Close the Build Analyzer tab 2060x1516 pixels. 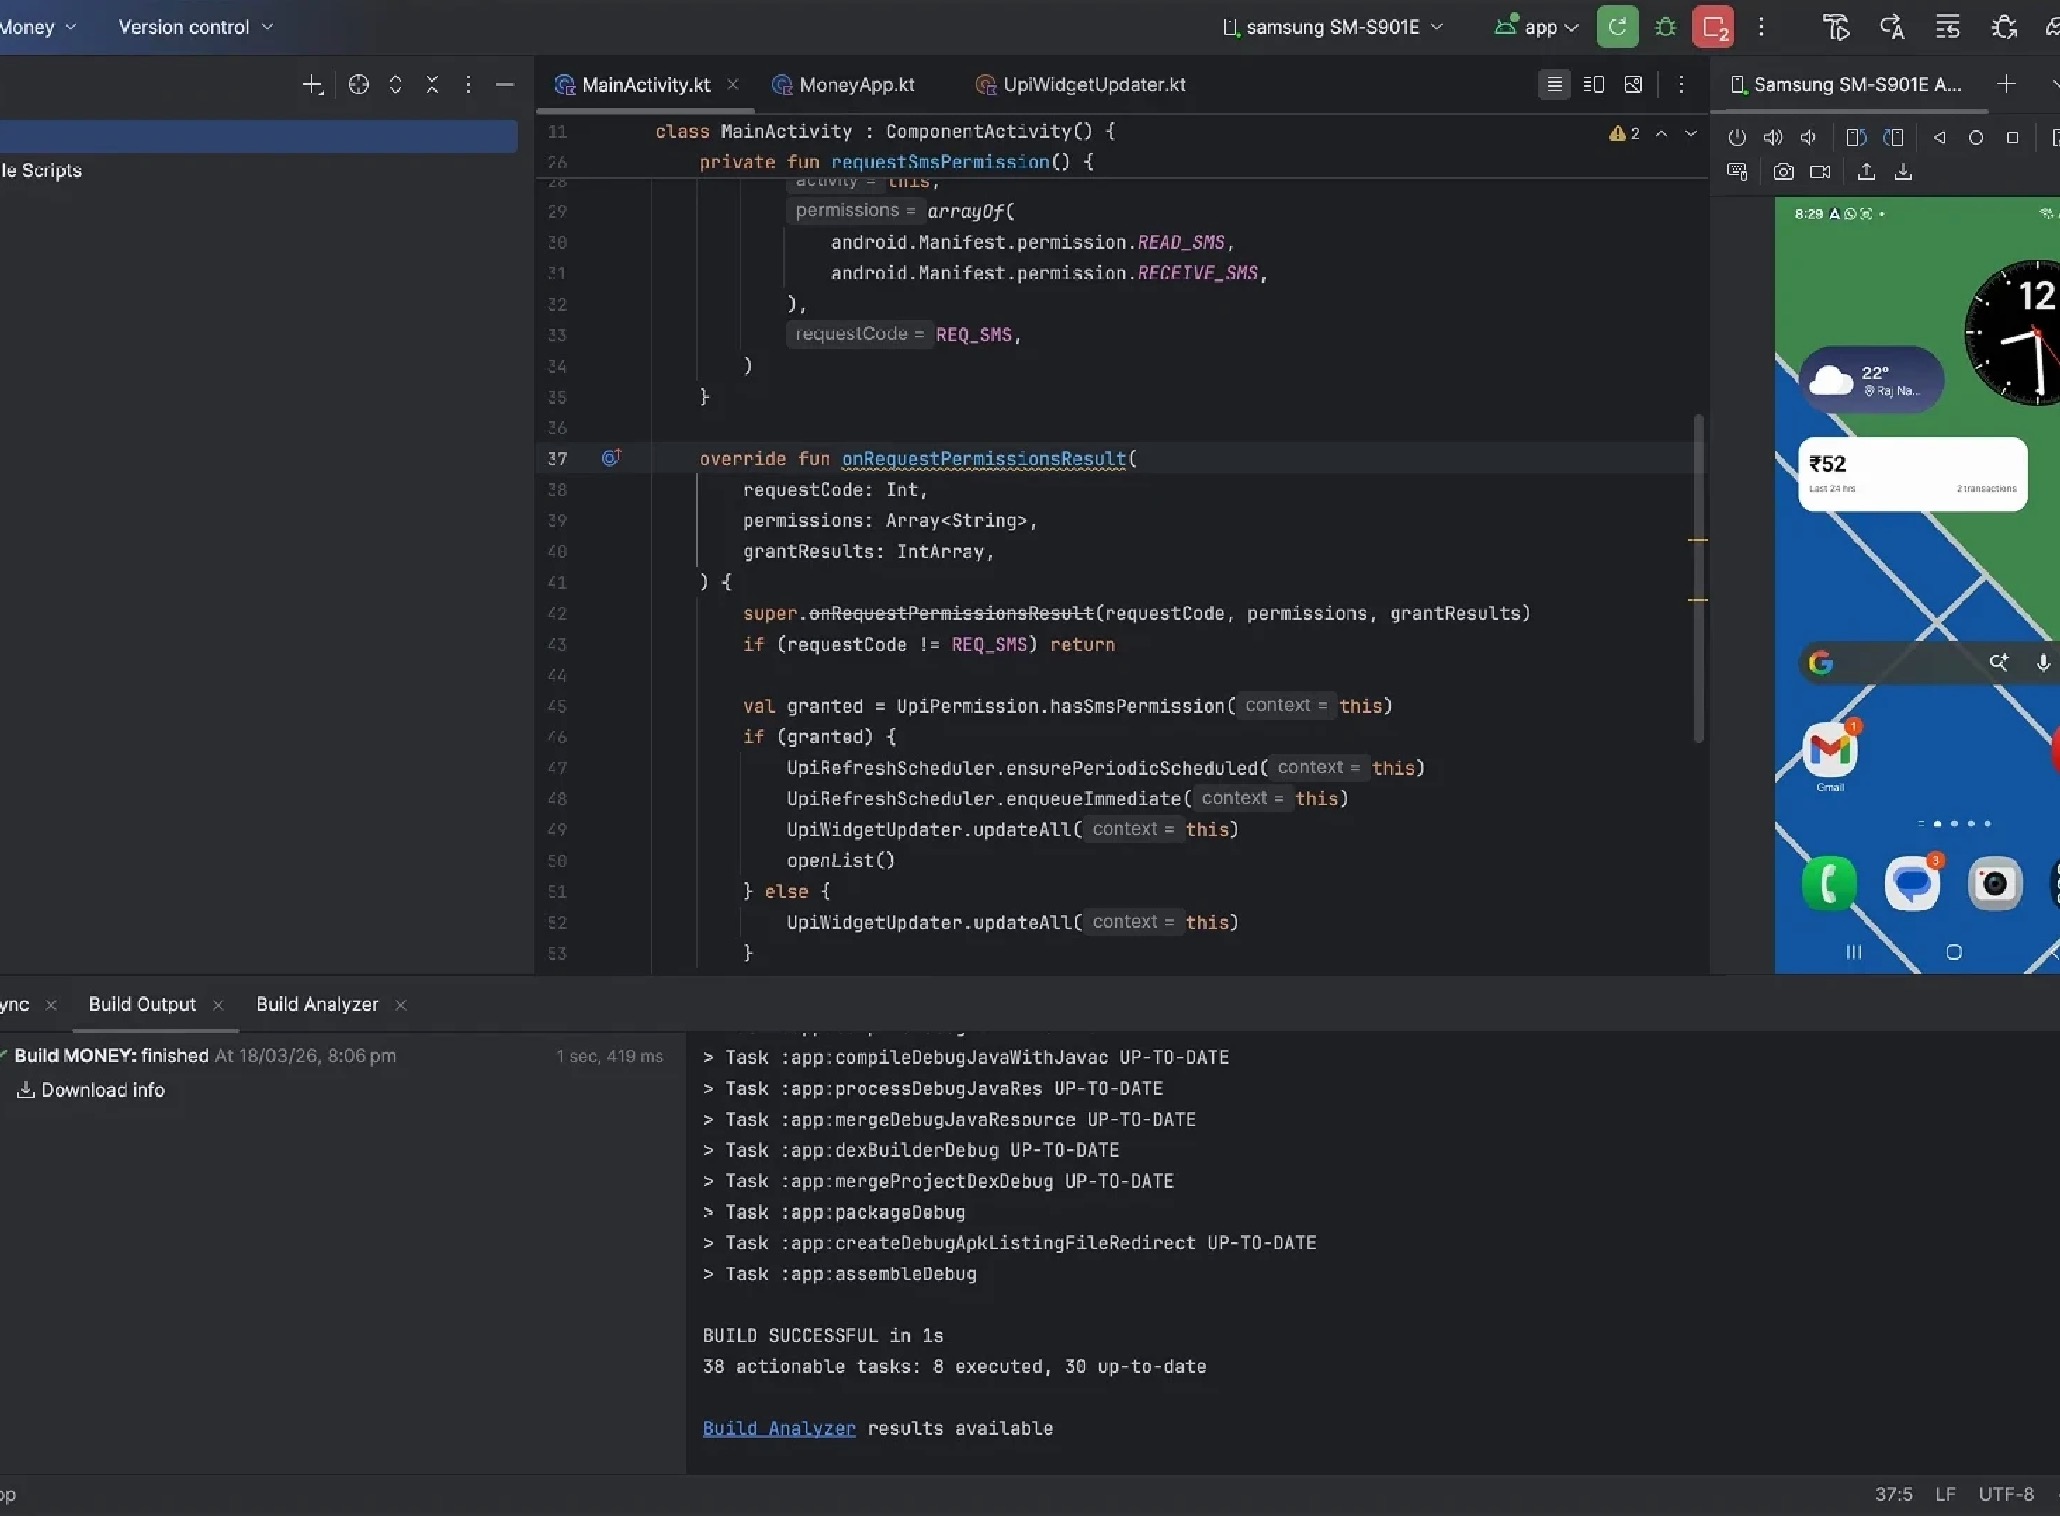(400, 1005)
